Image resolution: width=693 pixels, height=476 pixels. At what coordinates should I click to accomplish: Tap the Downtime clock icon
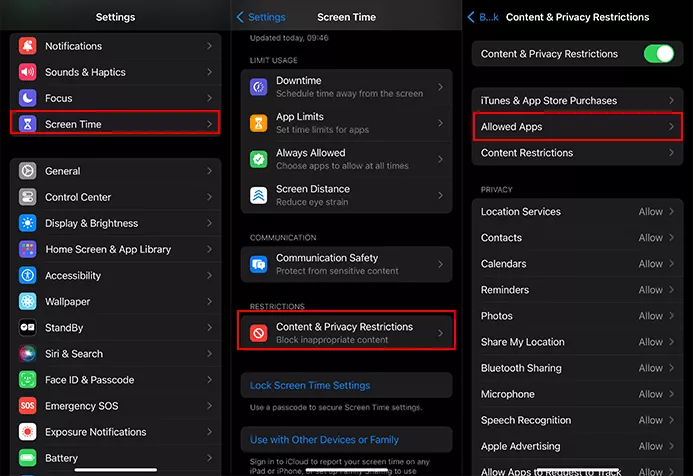click(x=259, y=87)
